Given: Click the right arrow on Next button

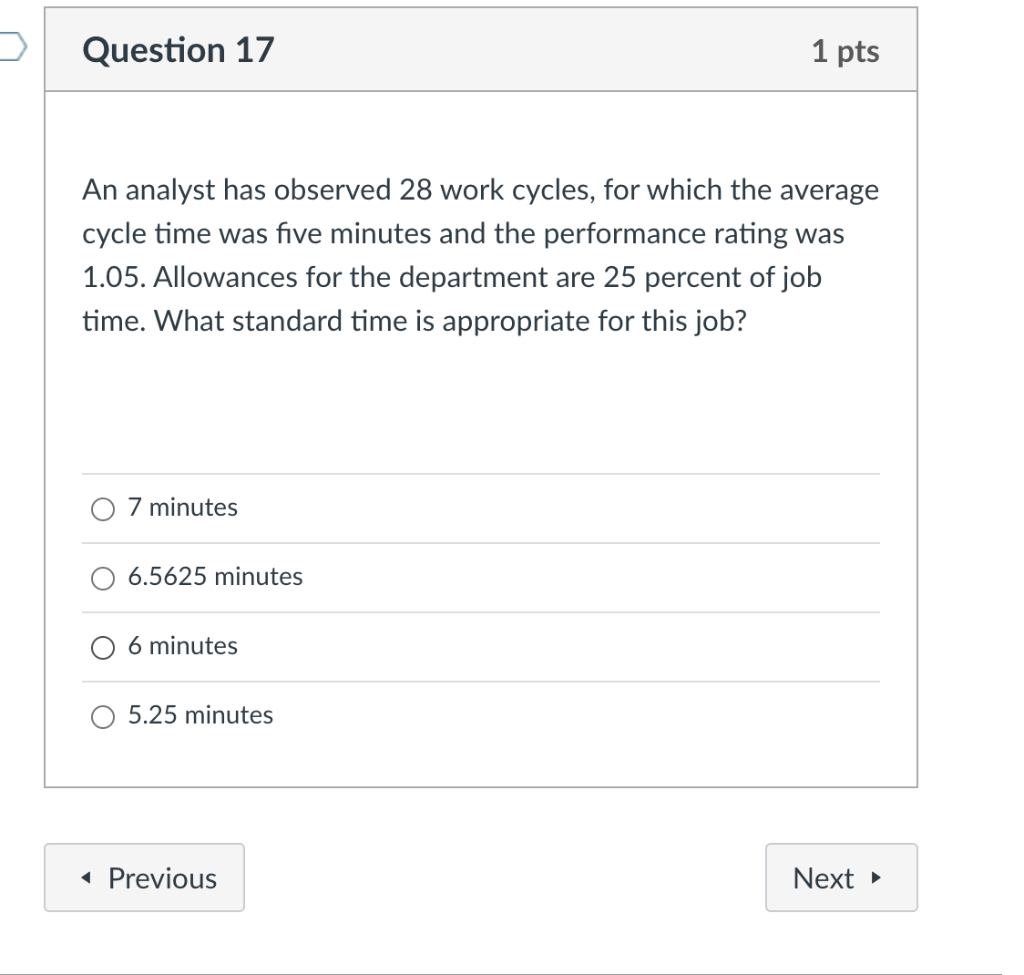Looking at the screenshot, I should [877, 879].
